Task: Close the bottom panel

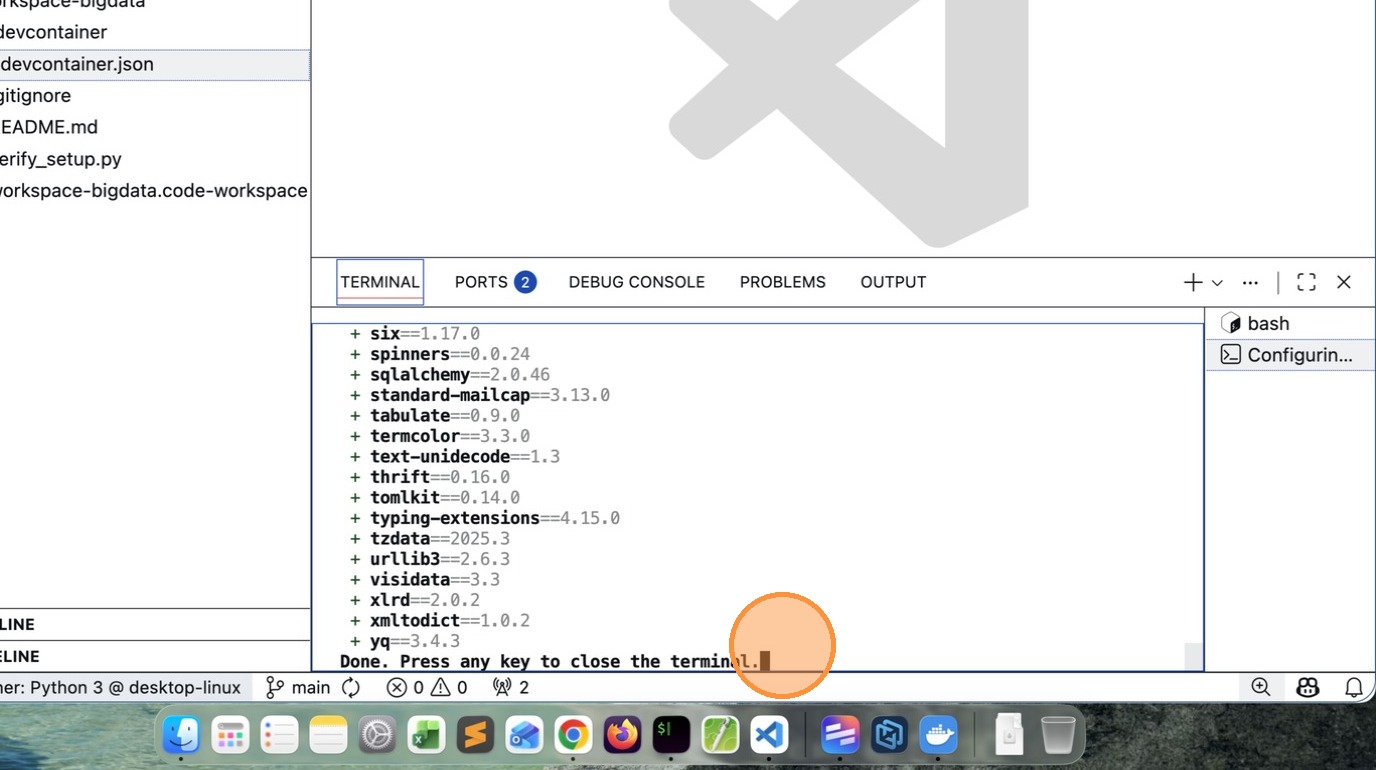Action: (x=1344, y=282)
